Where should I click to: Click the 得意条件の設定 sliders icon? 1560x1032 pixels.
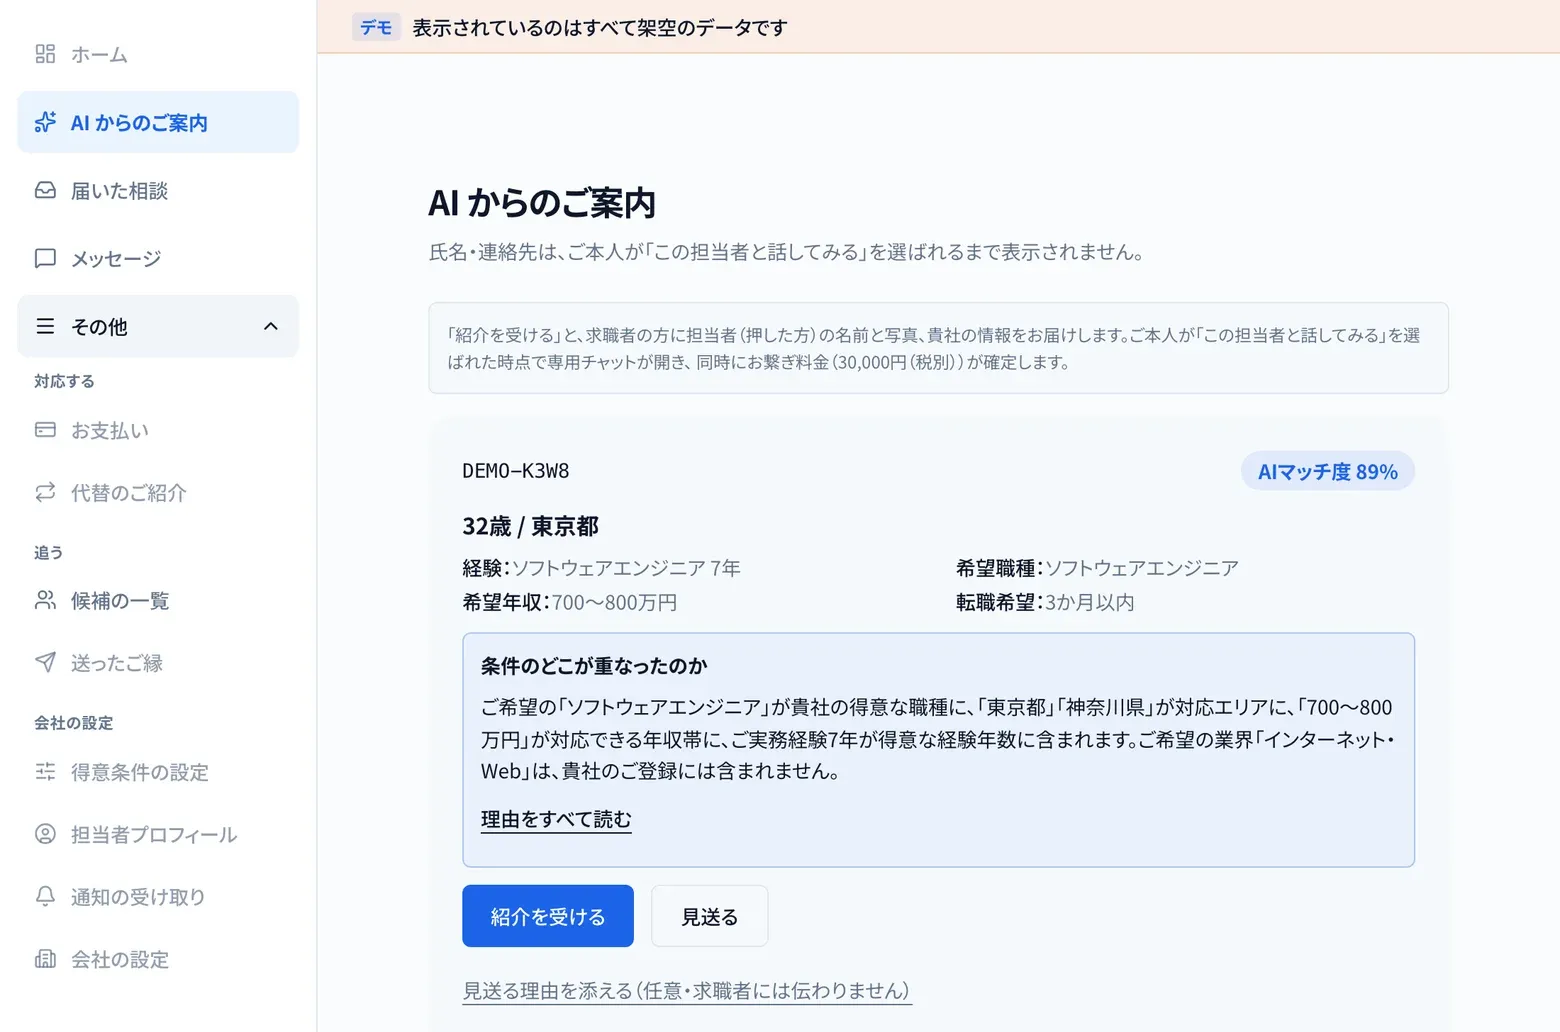(45, 772)
